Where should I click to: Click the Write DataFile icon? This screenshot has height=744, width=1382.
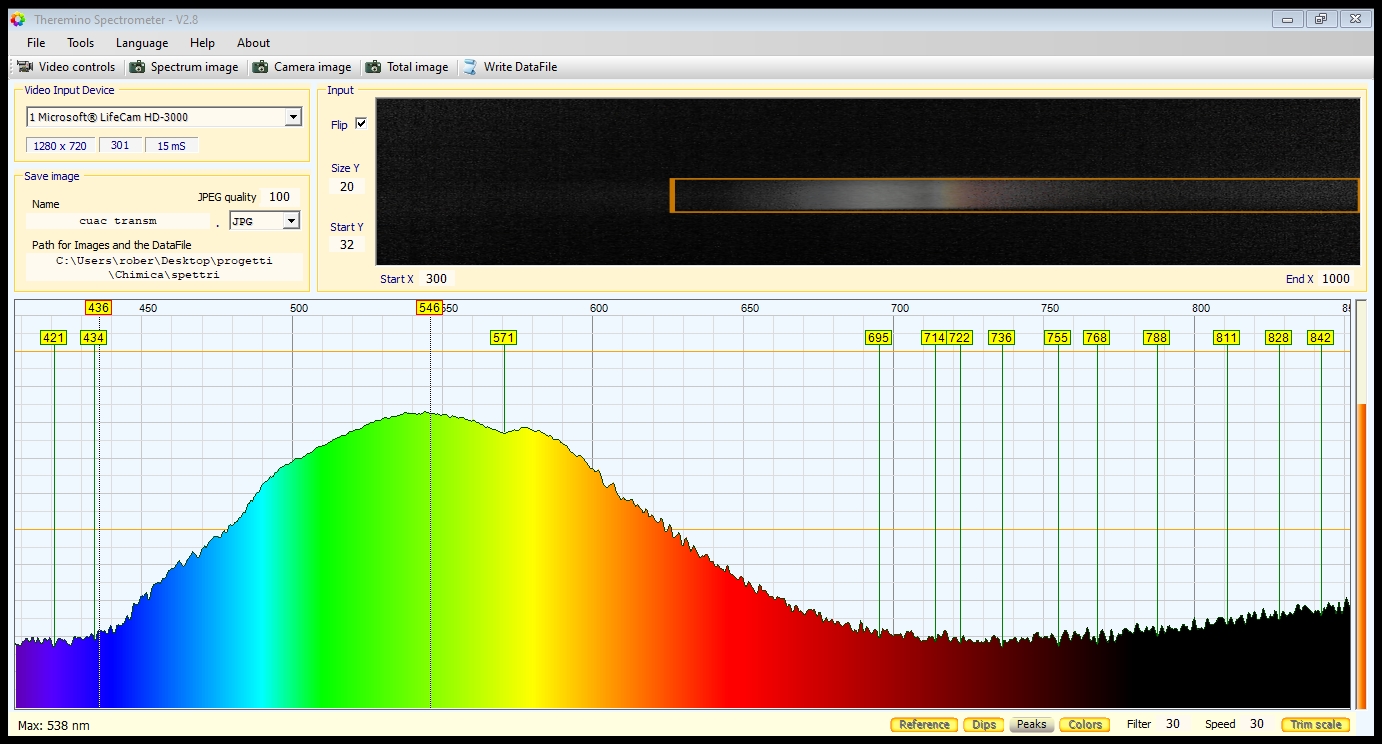click(470, 67)
